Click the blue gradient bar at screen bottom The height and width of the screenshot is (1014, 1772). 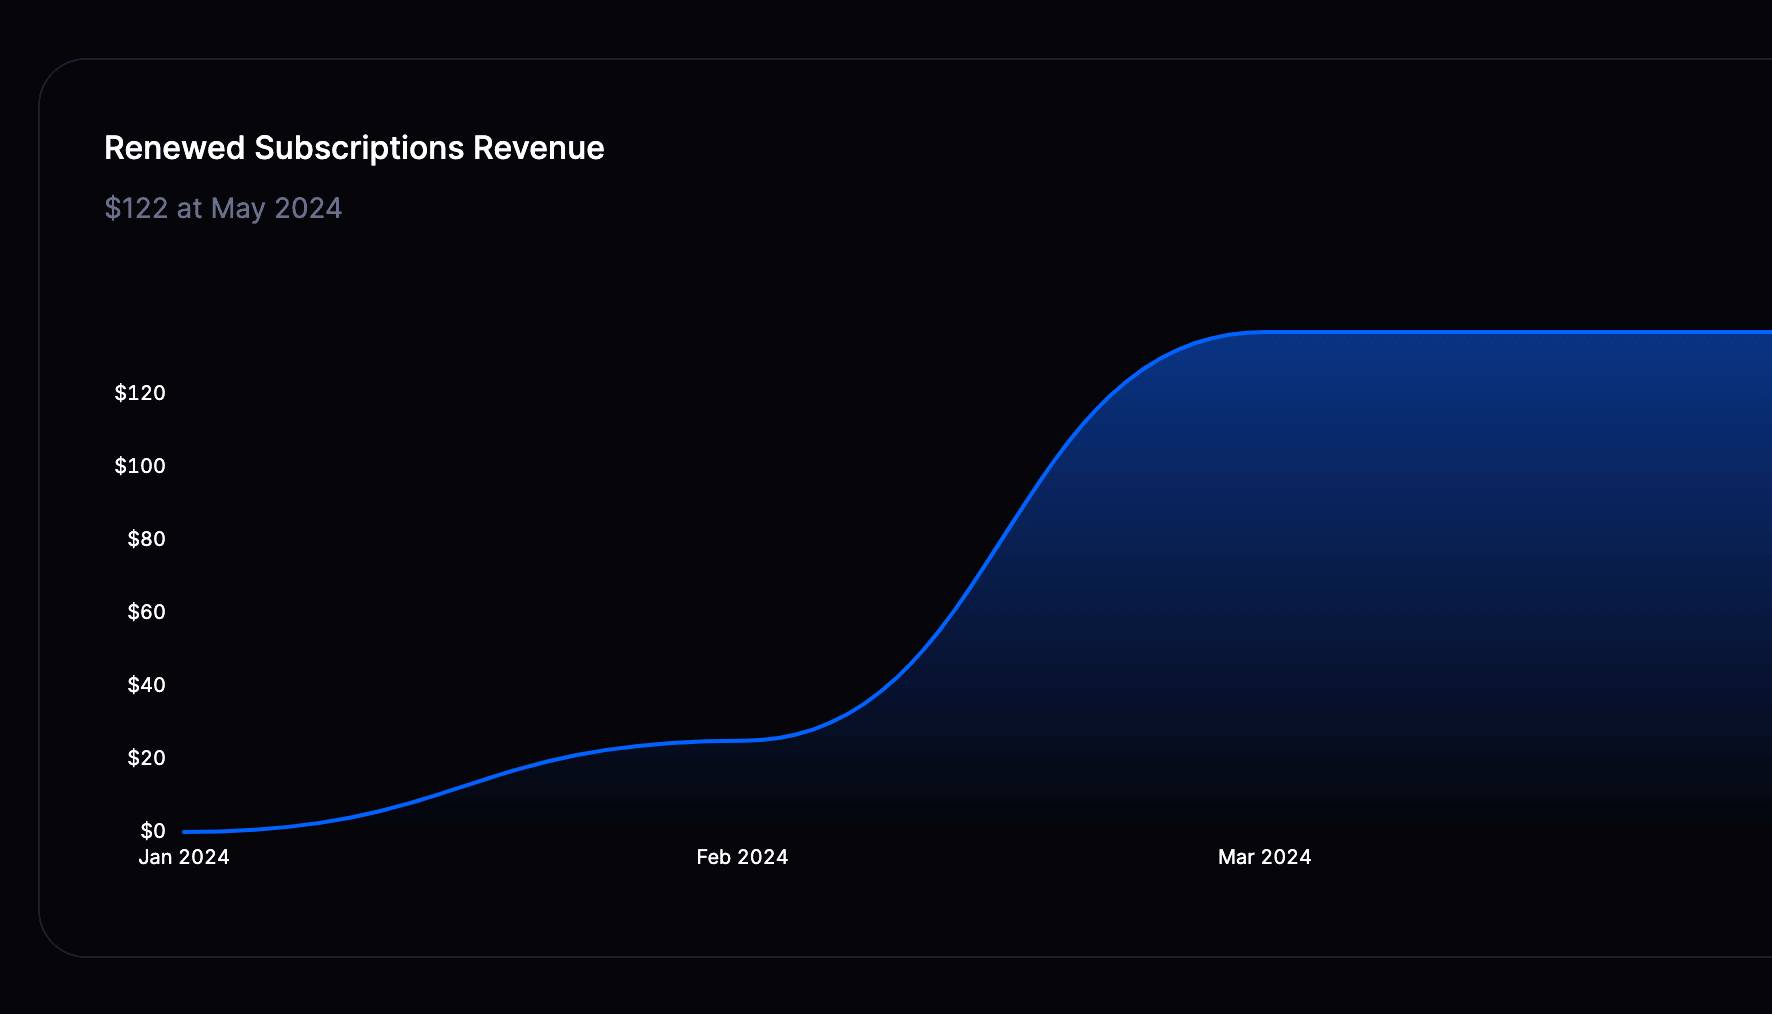(886, 1002)
